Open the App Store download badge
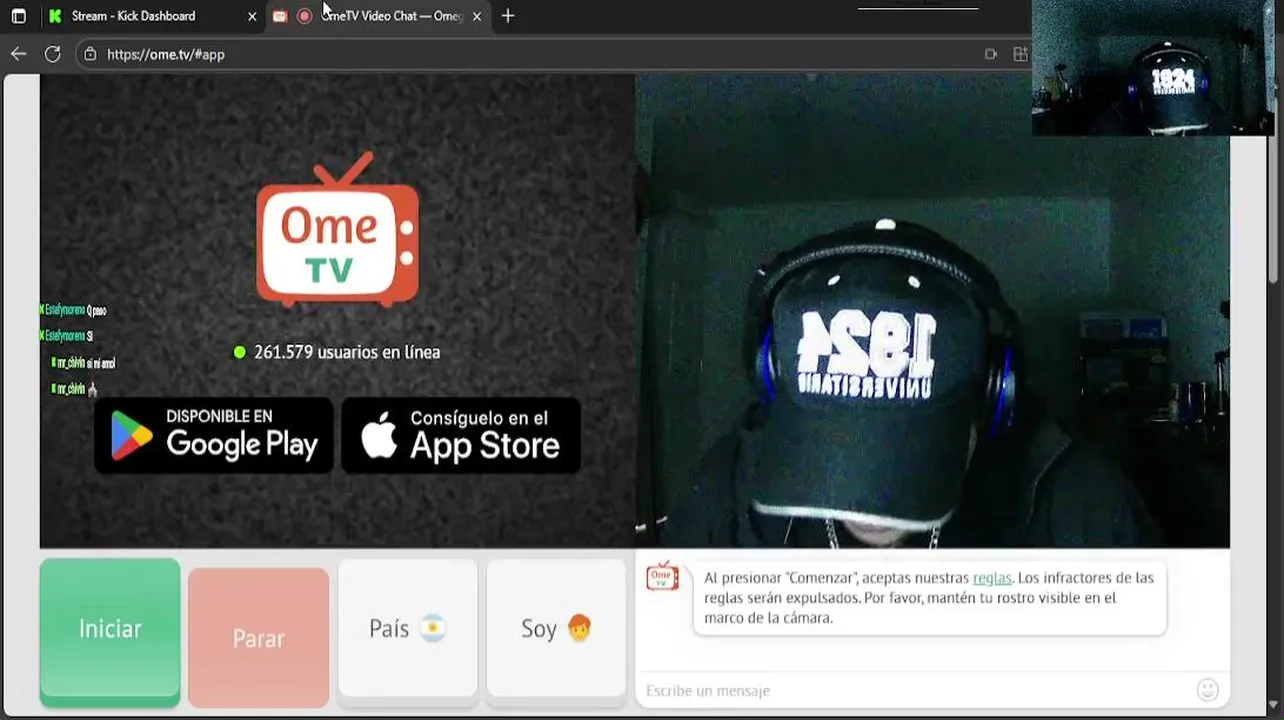 click(461, 435)
